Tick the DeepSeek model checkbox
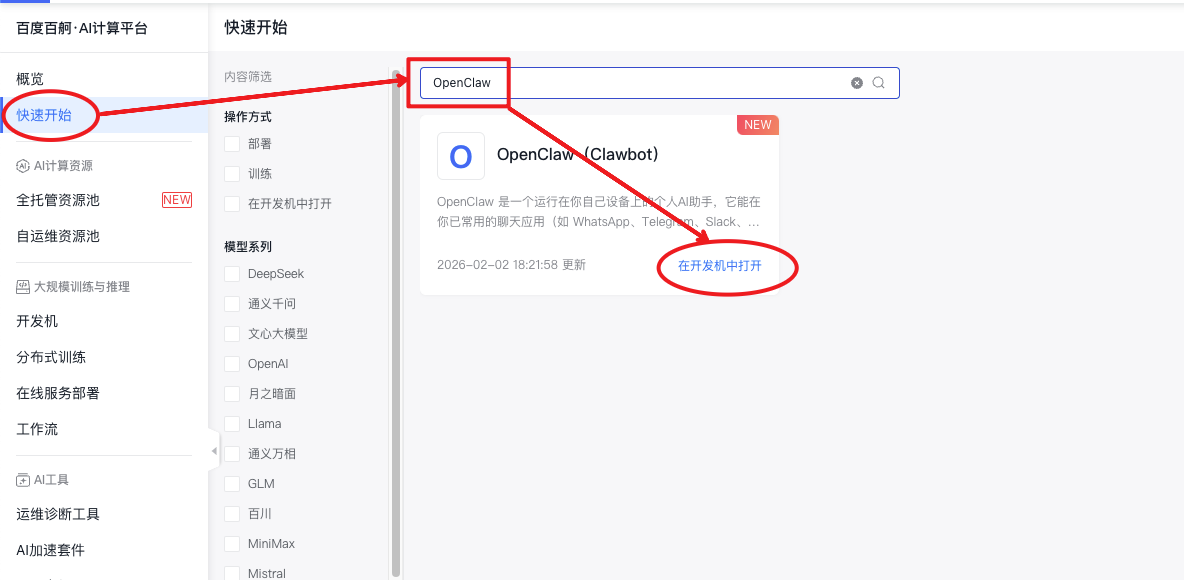The image size is (1184, 580). point(232,274)
